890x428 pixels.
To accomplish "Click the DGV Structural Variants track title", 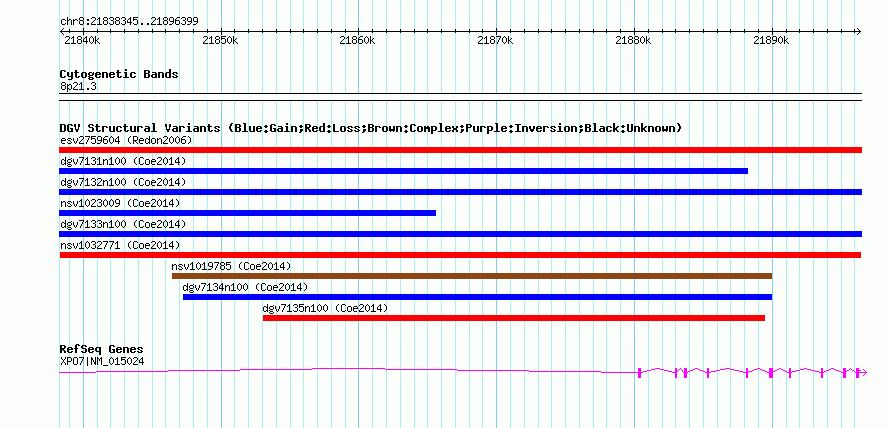I will click(x=371, y=128).
